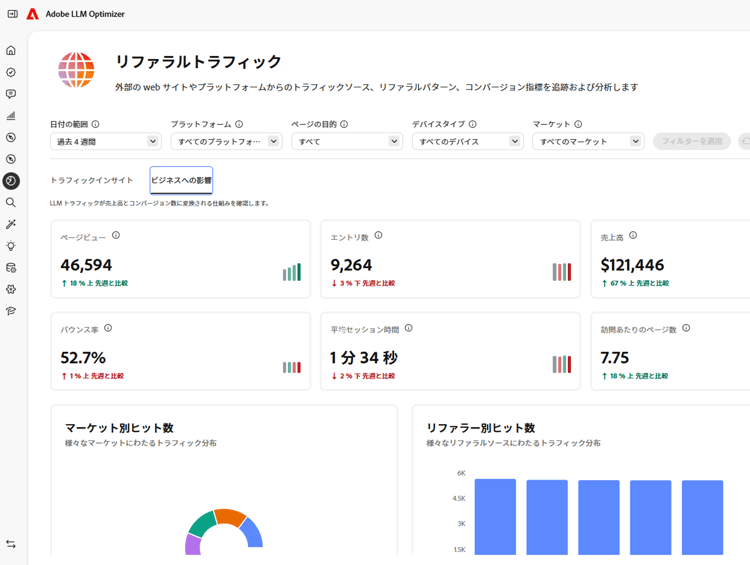Screen dimensions: 750x565
Task: Click the green segment of market donut chart
Action: (x=202, y=524)
